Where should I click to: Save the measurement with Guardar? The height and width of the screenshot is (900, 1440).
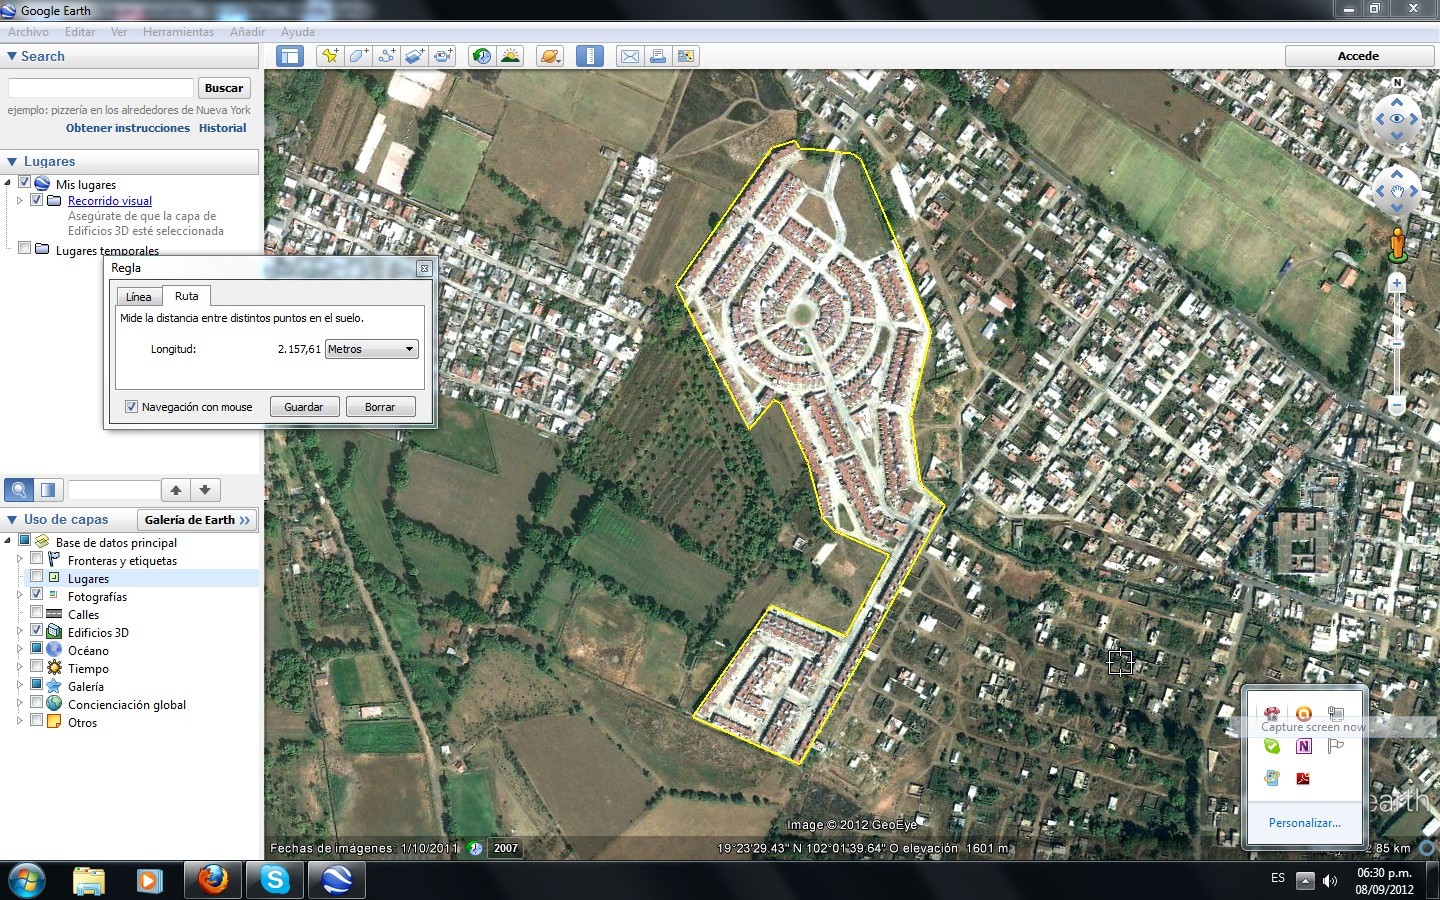point(303,407)
